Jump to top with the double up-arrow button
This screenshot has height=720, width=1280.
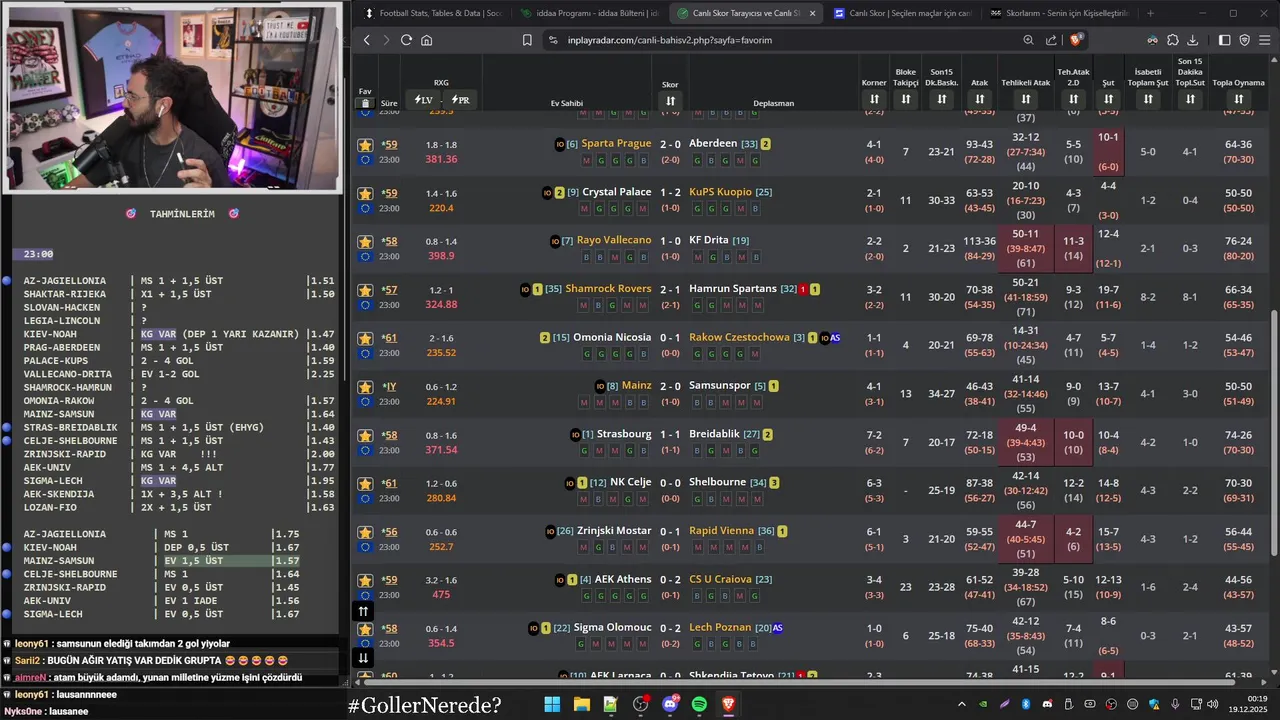click(363, 611)
